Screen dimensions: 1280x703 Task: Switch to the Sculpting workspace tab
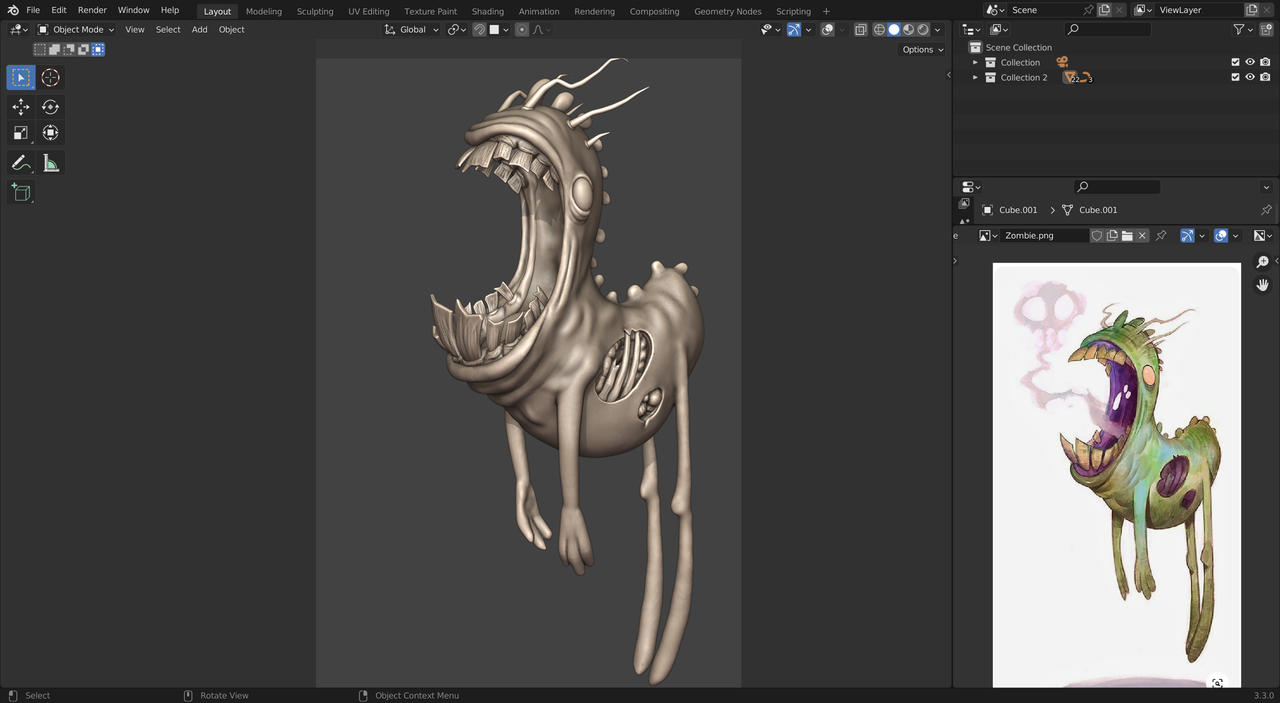[x=314, y=11]
